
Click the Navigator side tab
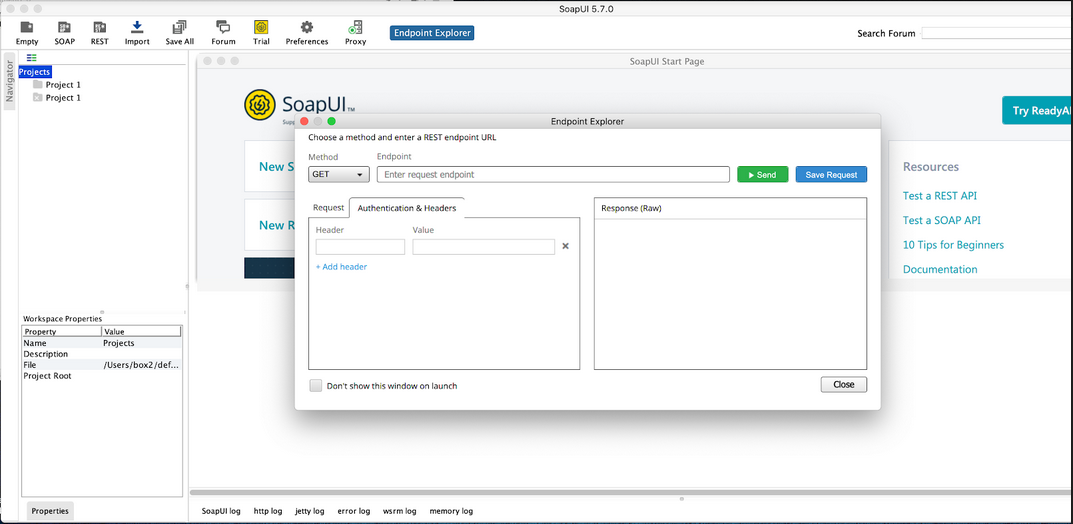10,81
